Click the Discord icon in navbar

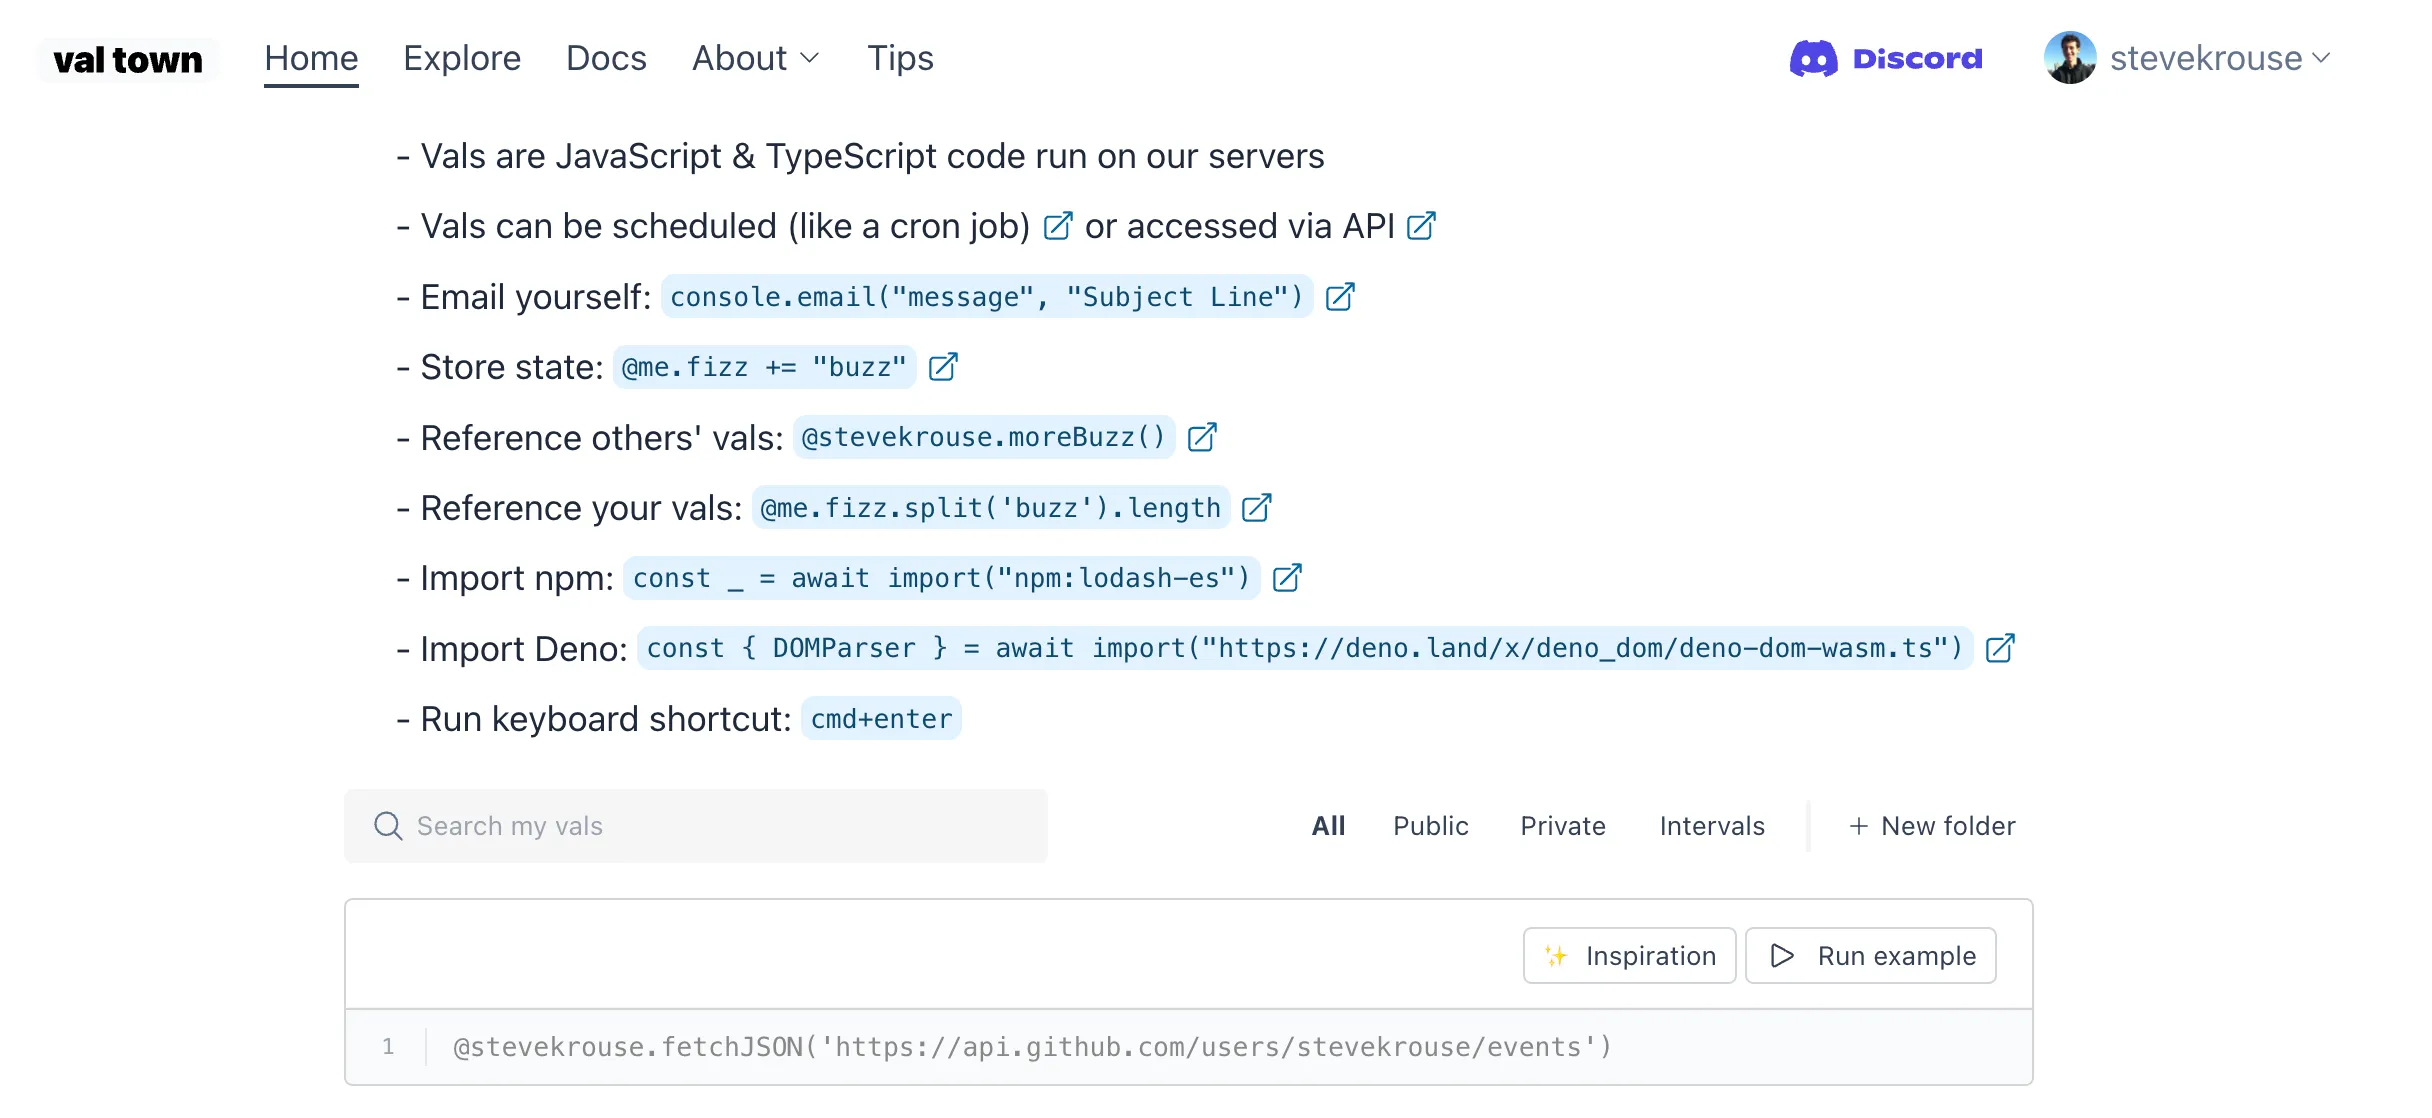click(1812, 57)
